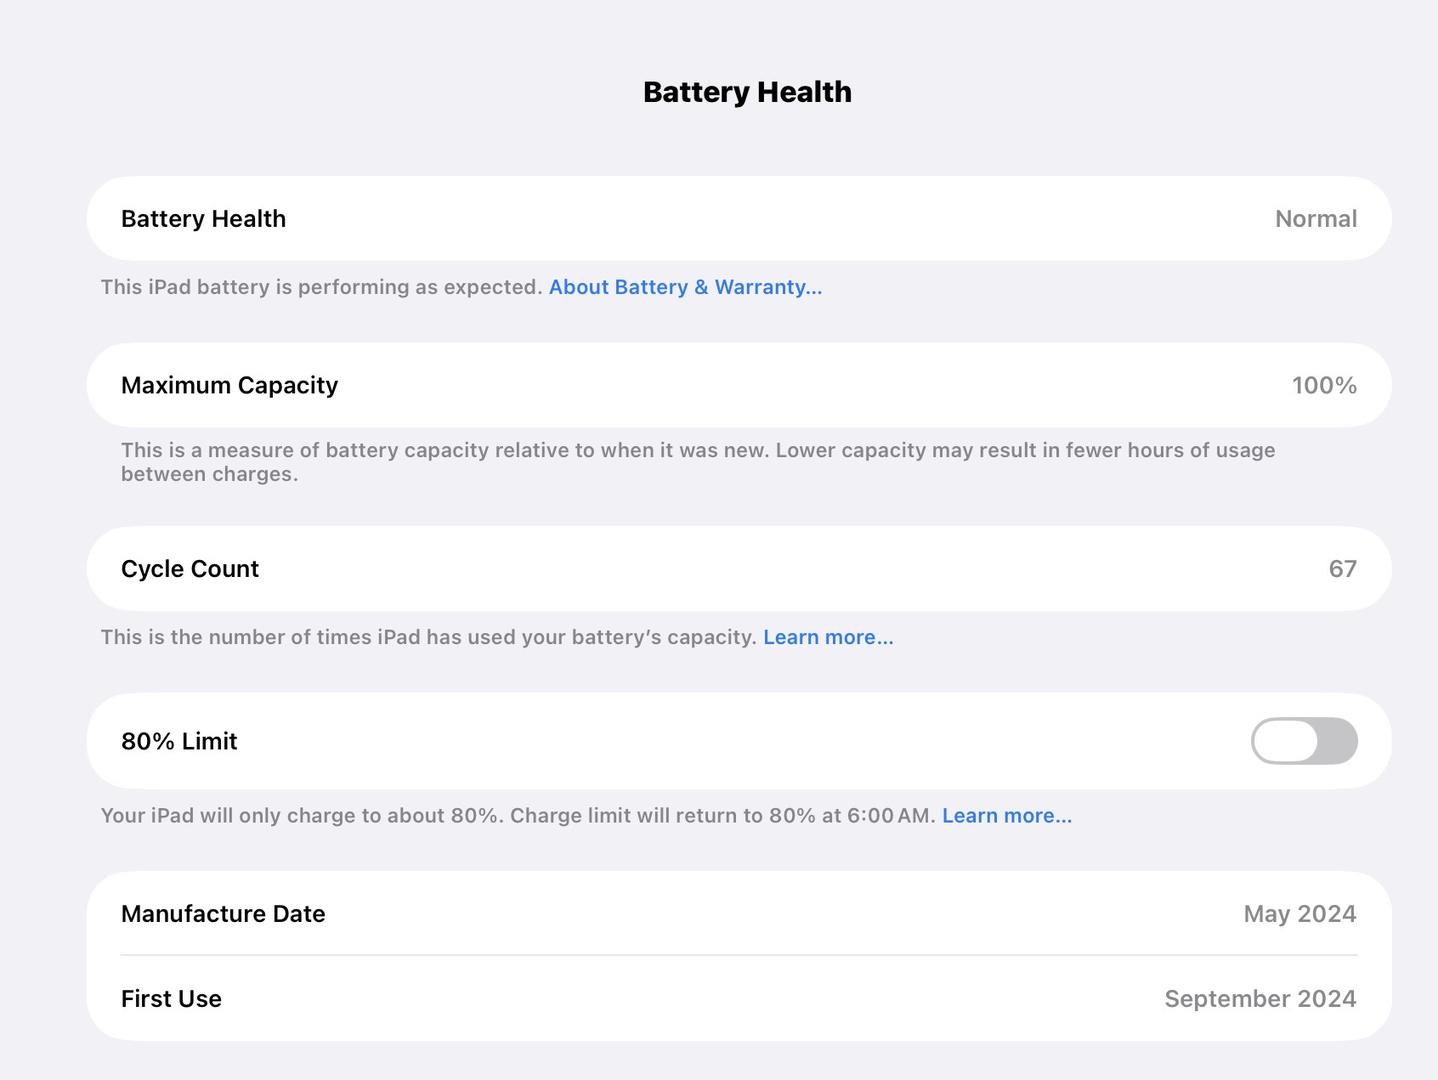The image size is (1438, 1080).
Task: Click the May 2024 manufacture date value
Action: [1299, 914]
